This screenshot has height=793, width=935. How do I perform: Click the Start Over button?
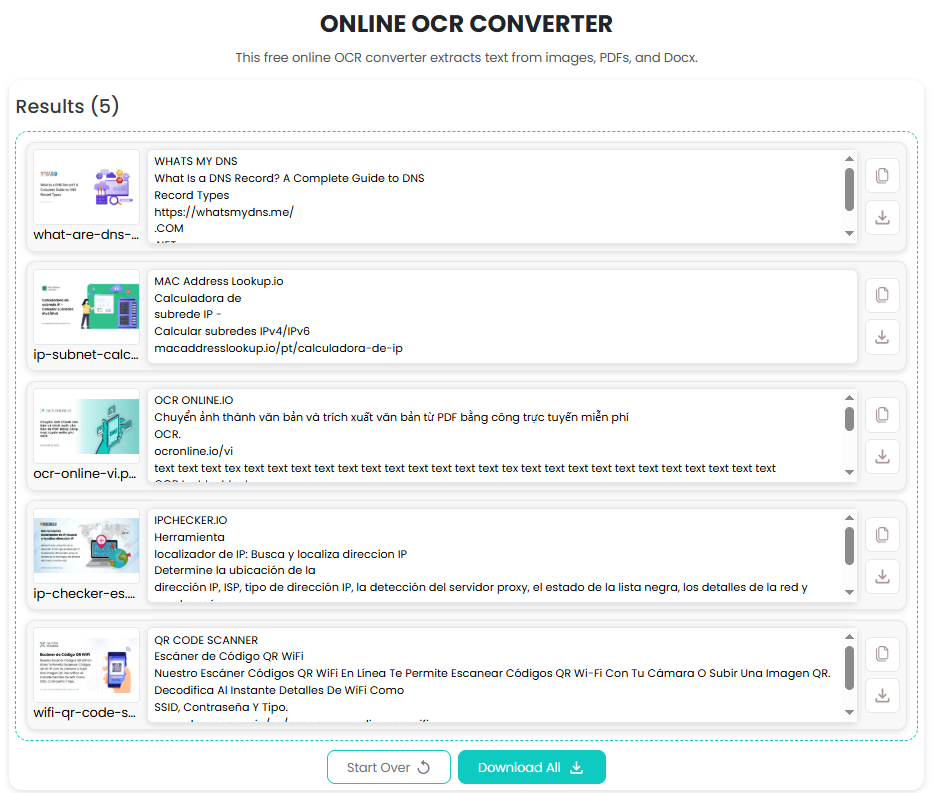coord(389,767)
